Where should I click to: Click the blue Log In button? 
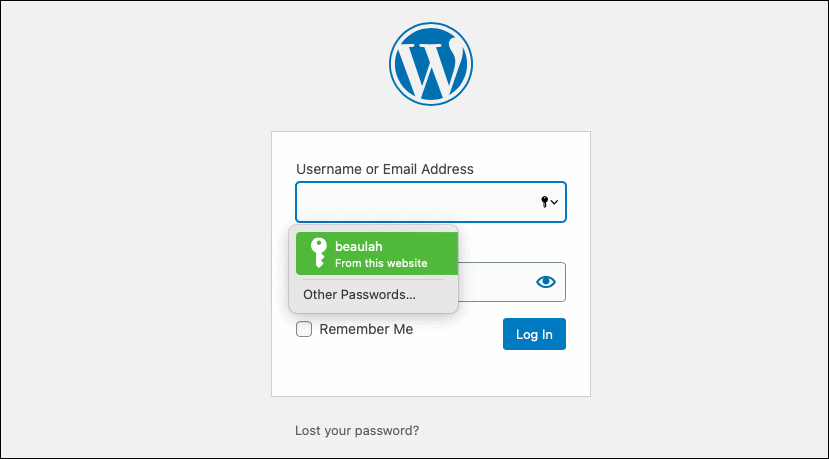(534, 334)
